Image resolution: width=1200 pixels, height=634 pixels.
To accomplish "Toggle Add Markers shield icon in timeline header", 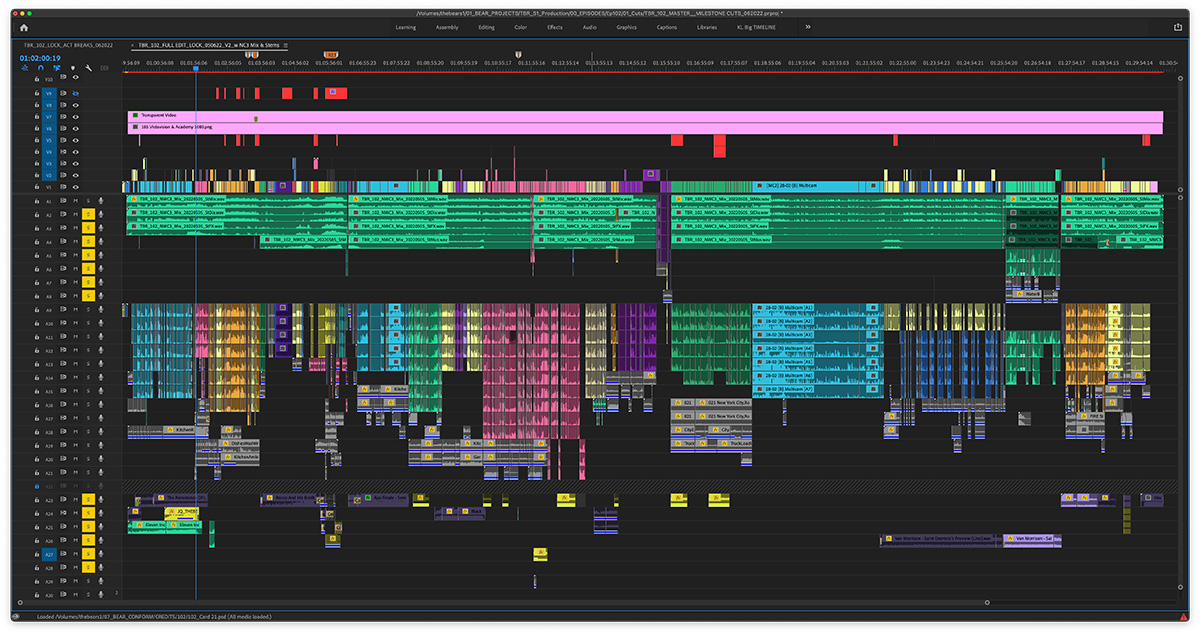I will click(73, 68).
